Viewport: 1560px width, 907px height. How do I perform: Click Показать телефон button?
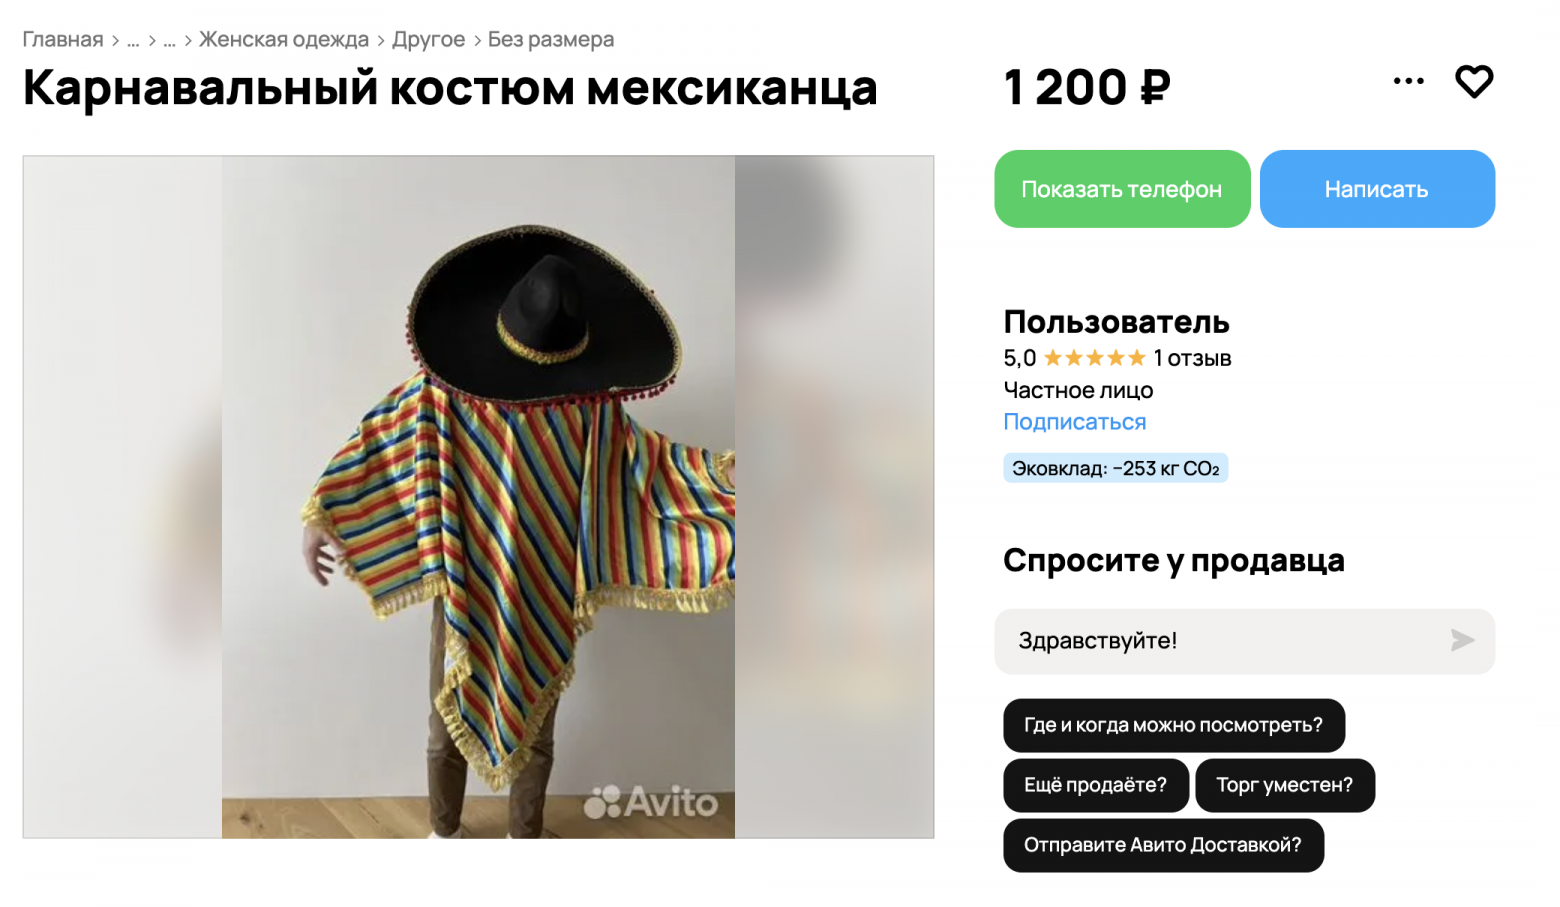click(1122, 189)
